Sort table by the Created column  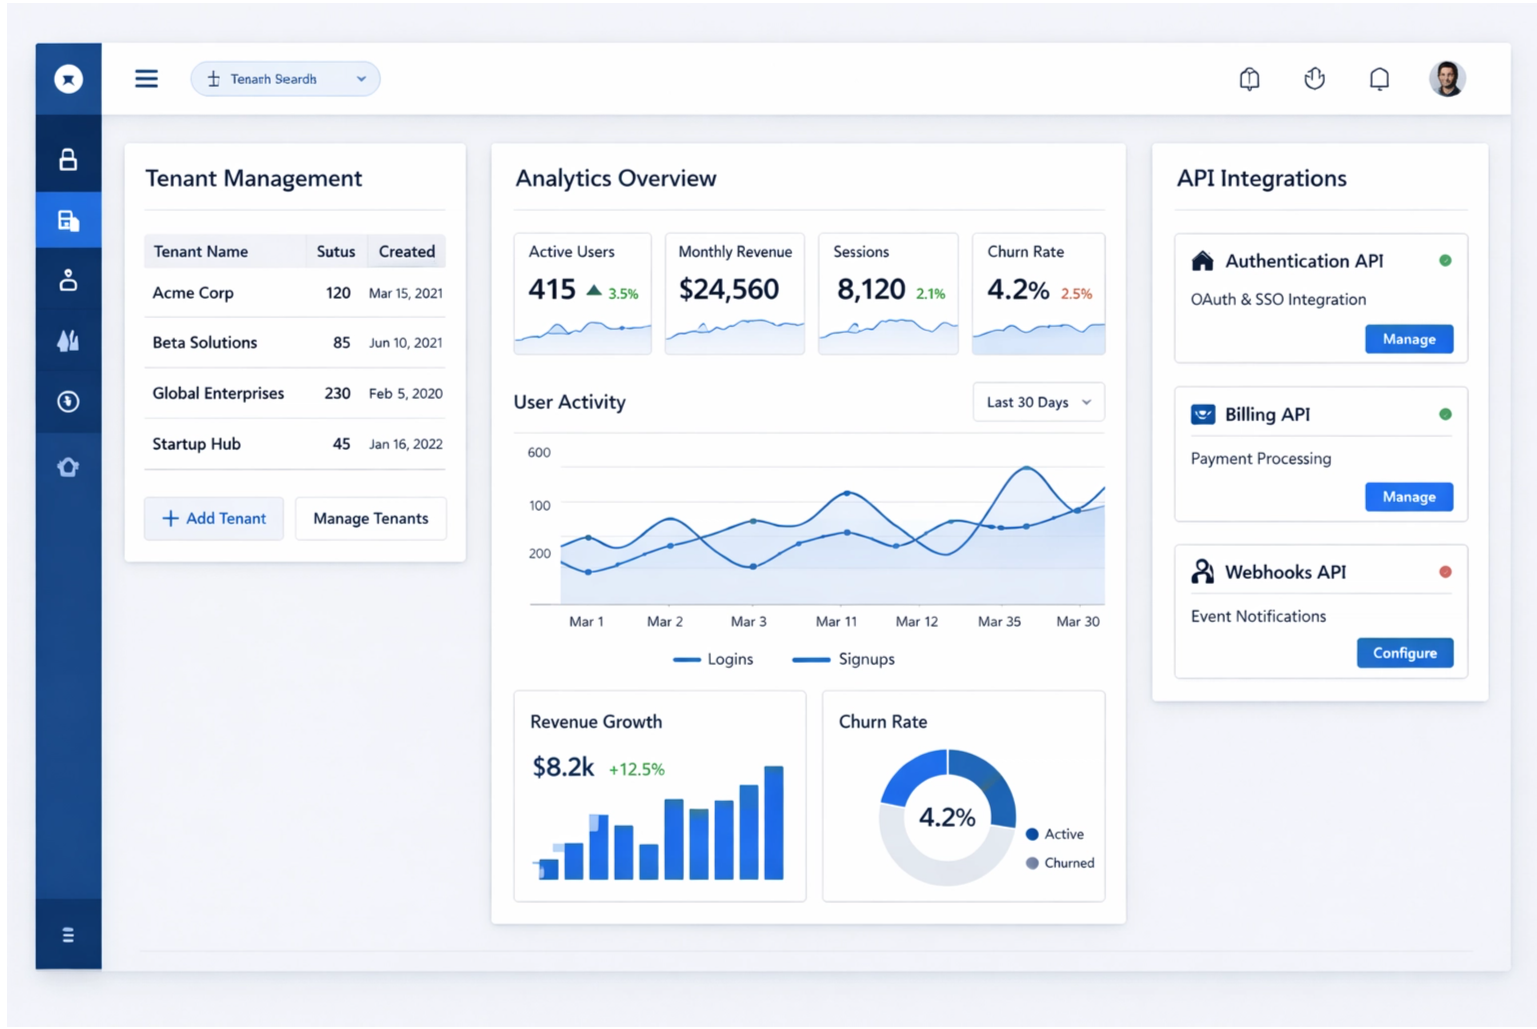(405, 251)
